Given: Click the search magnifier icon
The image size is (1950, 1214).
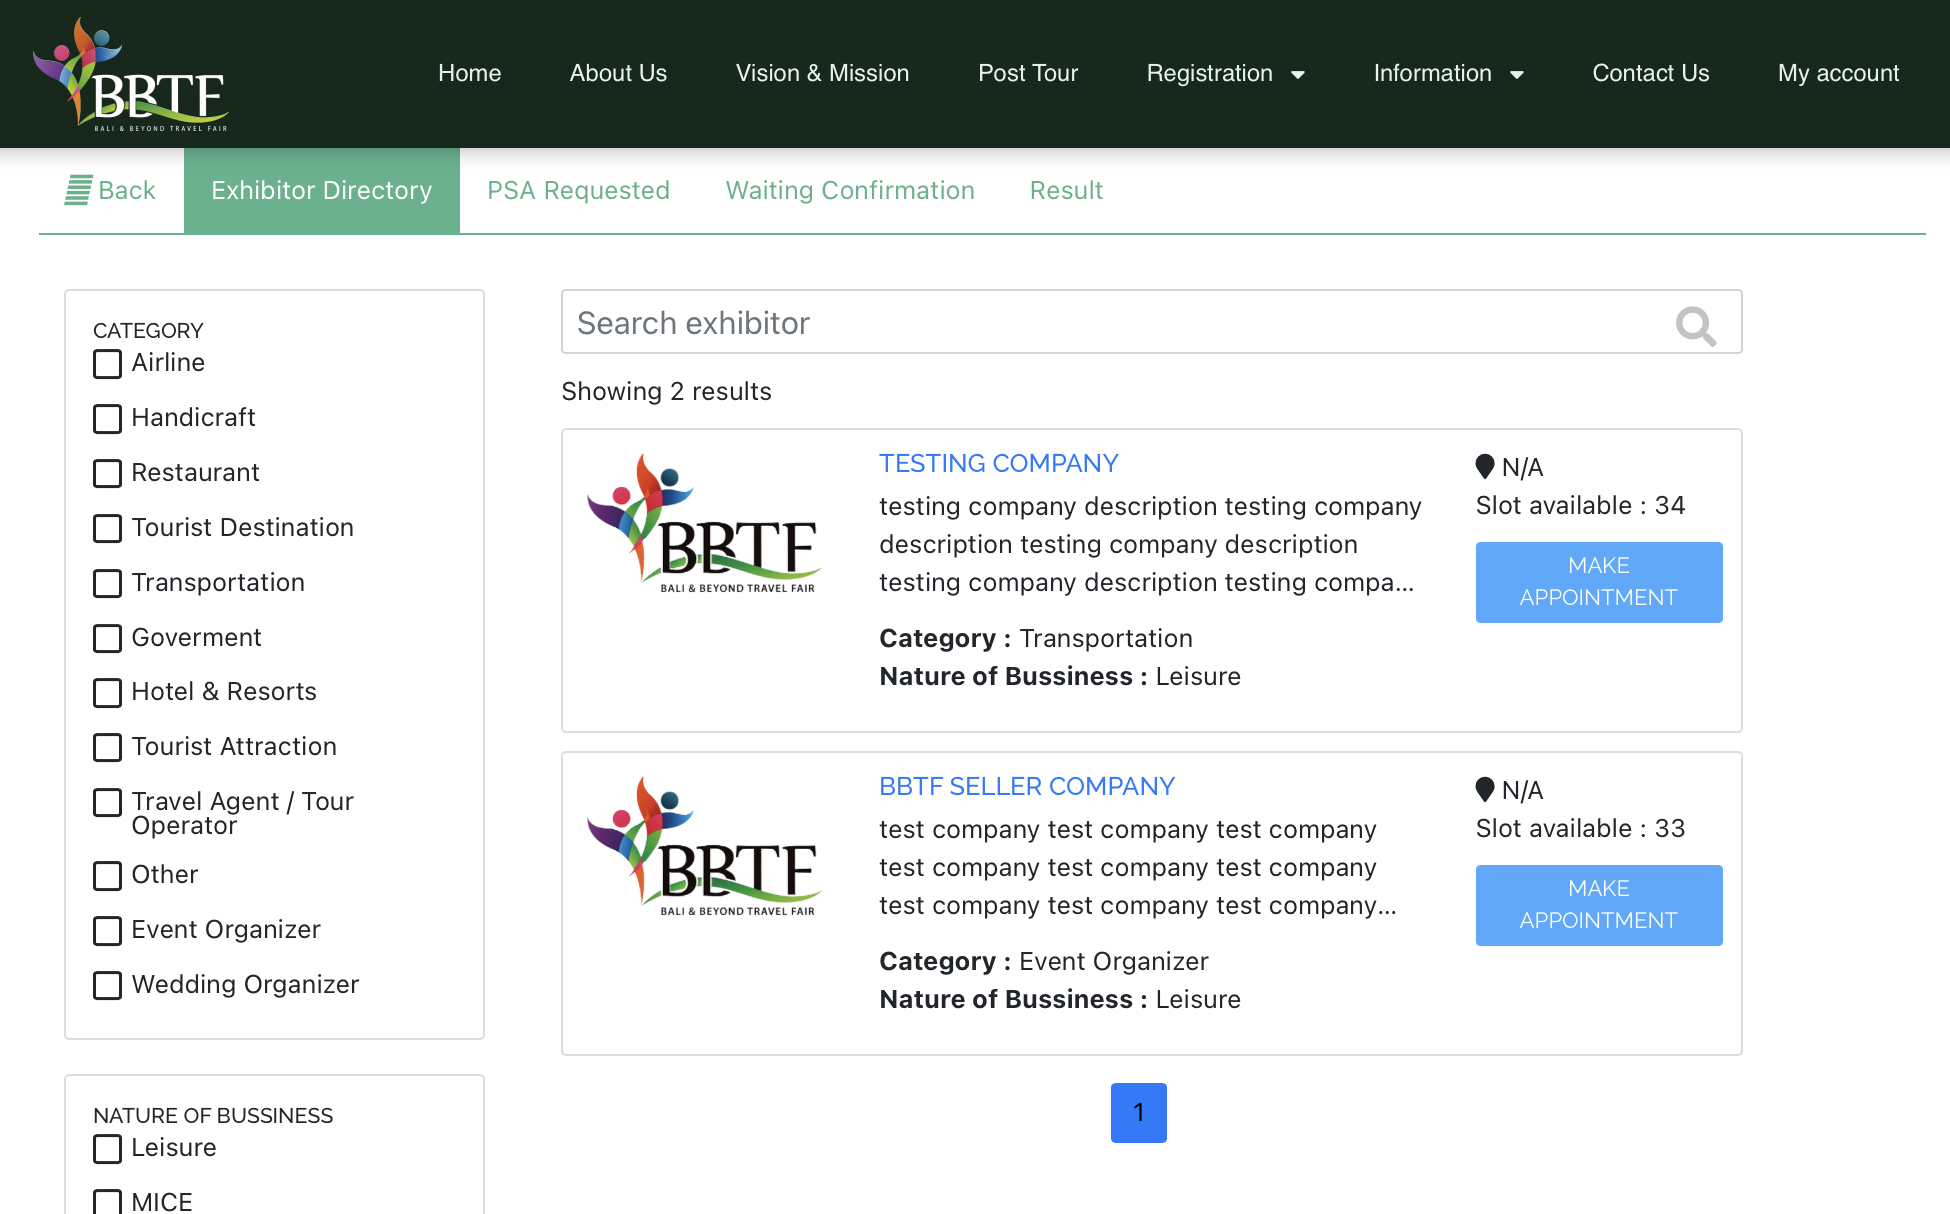Looking at the screenshot, I should click(x=1695, y=325).
